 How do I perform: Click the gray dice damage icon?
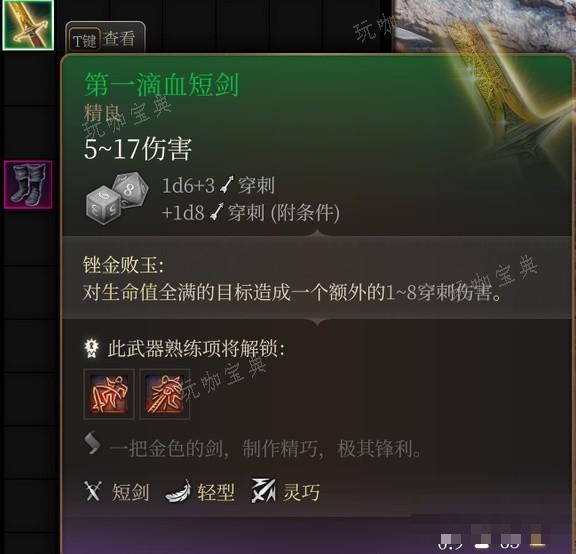coord(117,198)
